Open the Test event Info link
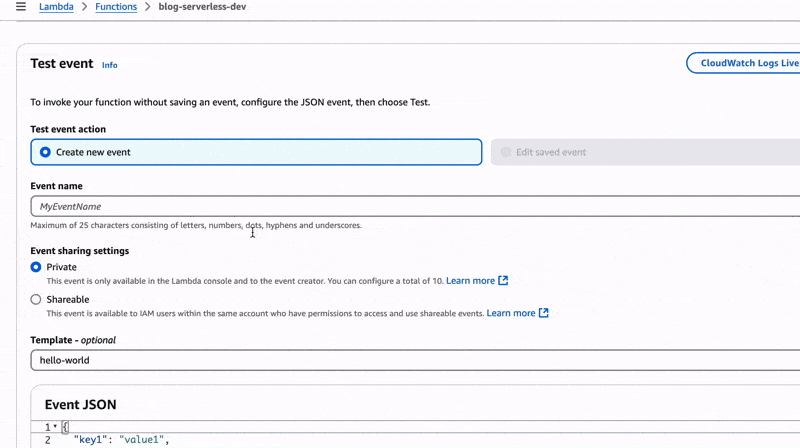 pos(109,65)
